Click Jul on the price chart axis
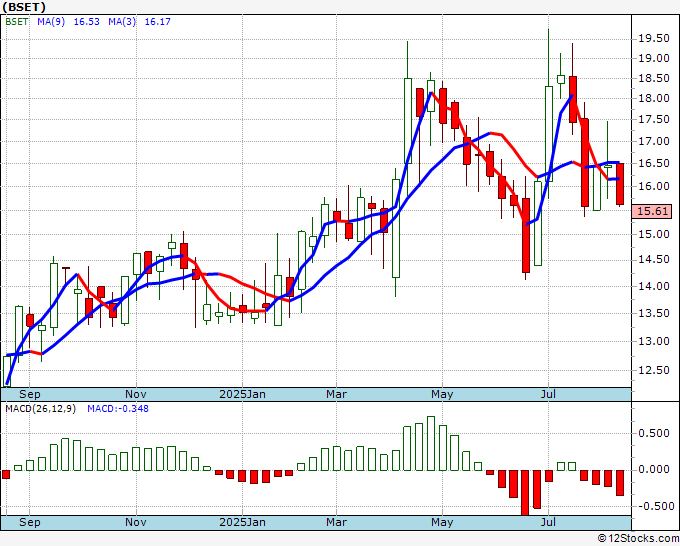This screenshot has width=680, height=546. [549, 394]
